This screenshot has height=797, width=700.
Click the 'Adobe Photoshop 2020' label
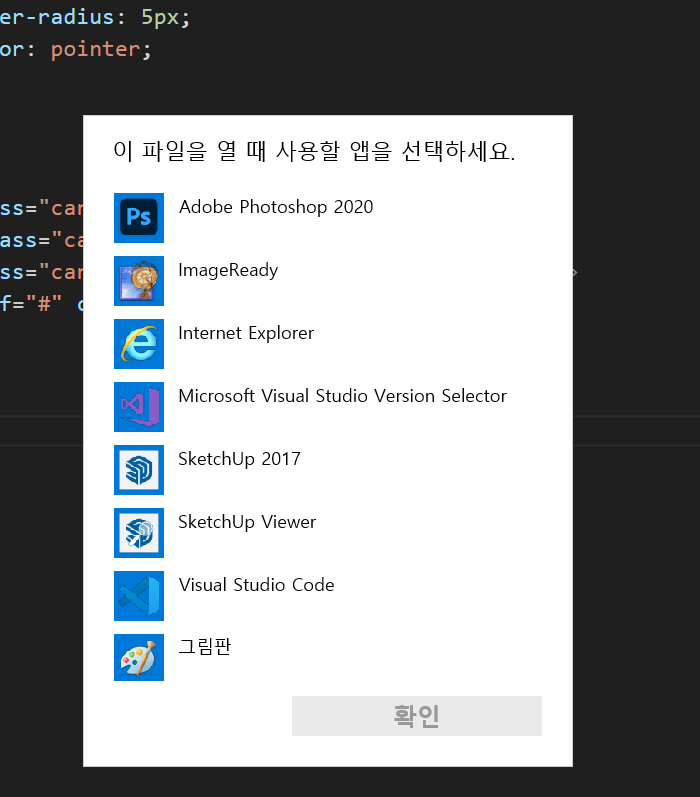pos(276,207)
